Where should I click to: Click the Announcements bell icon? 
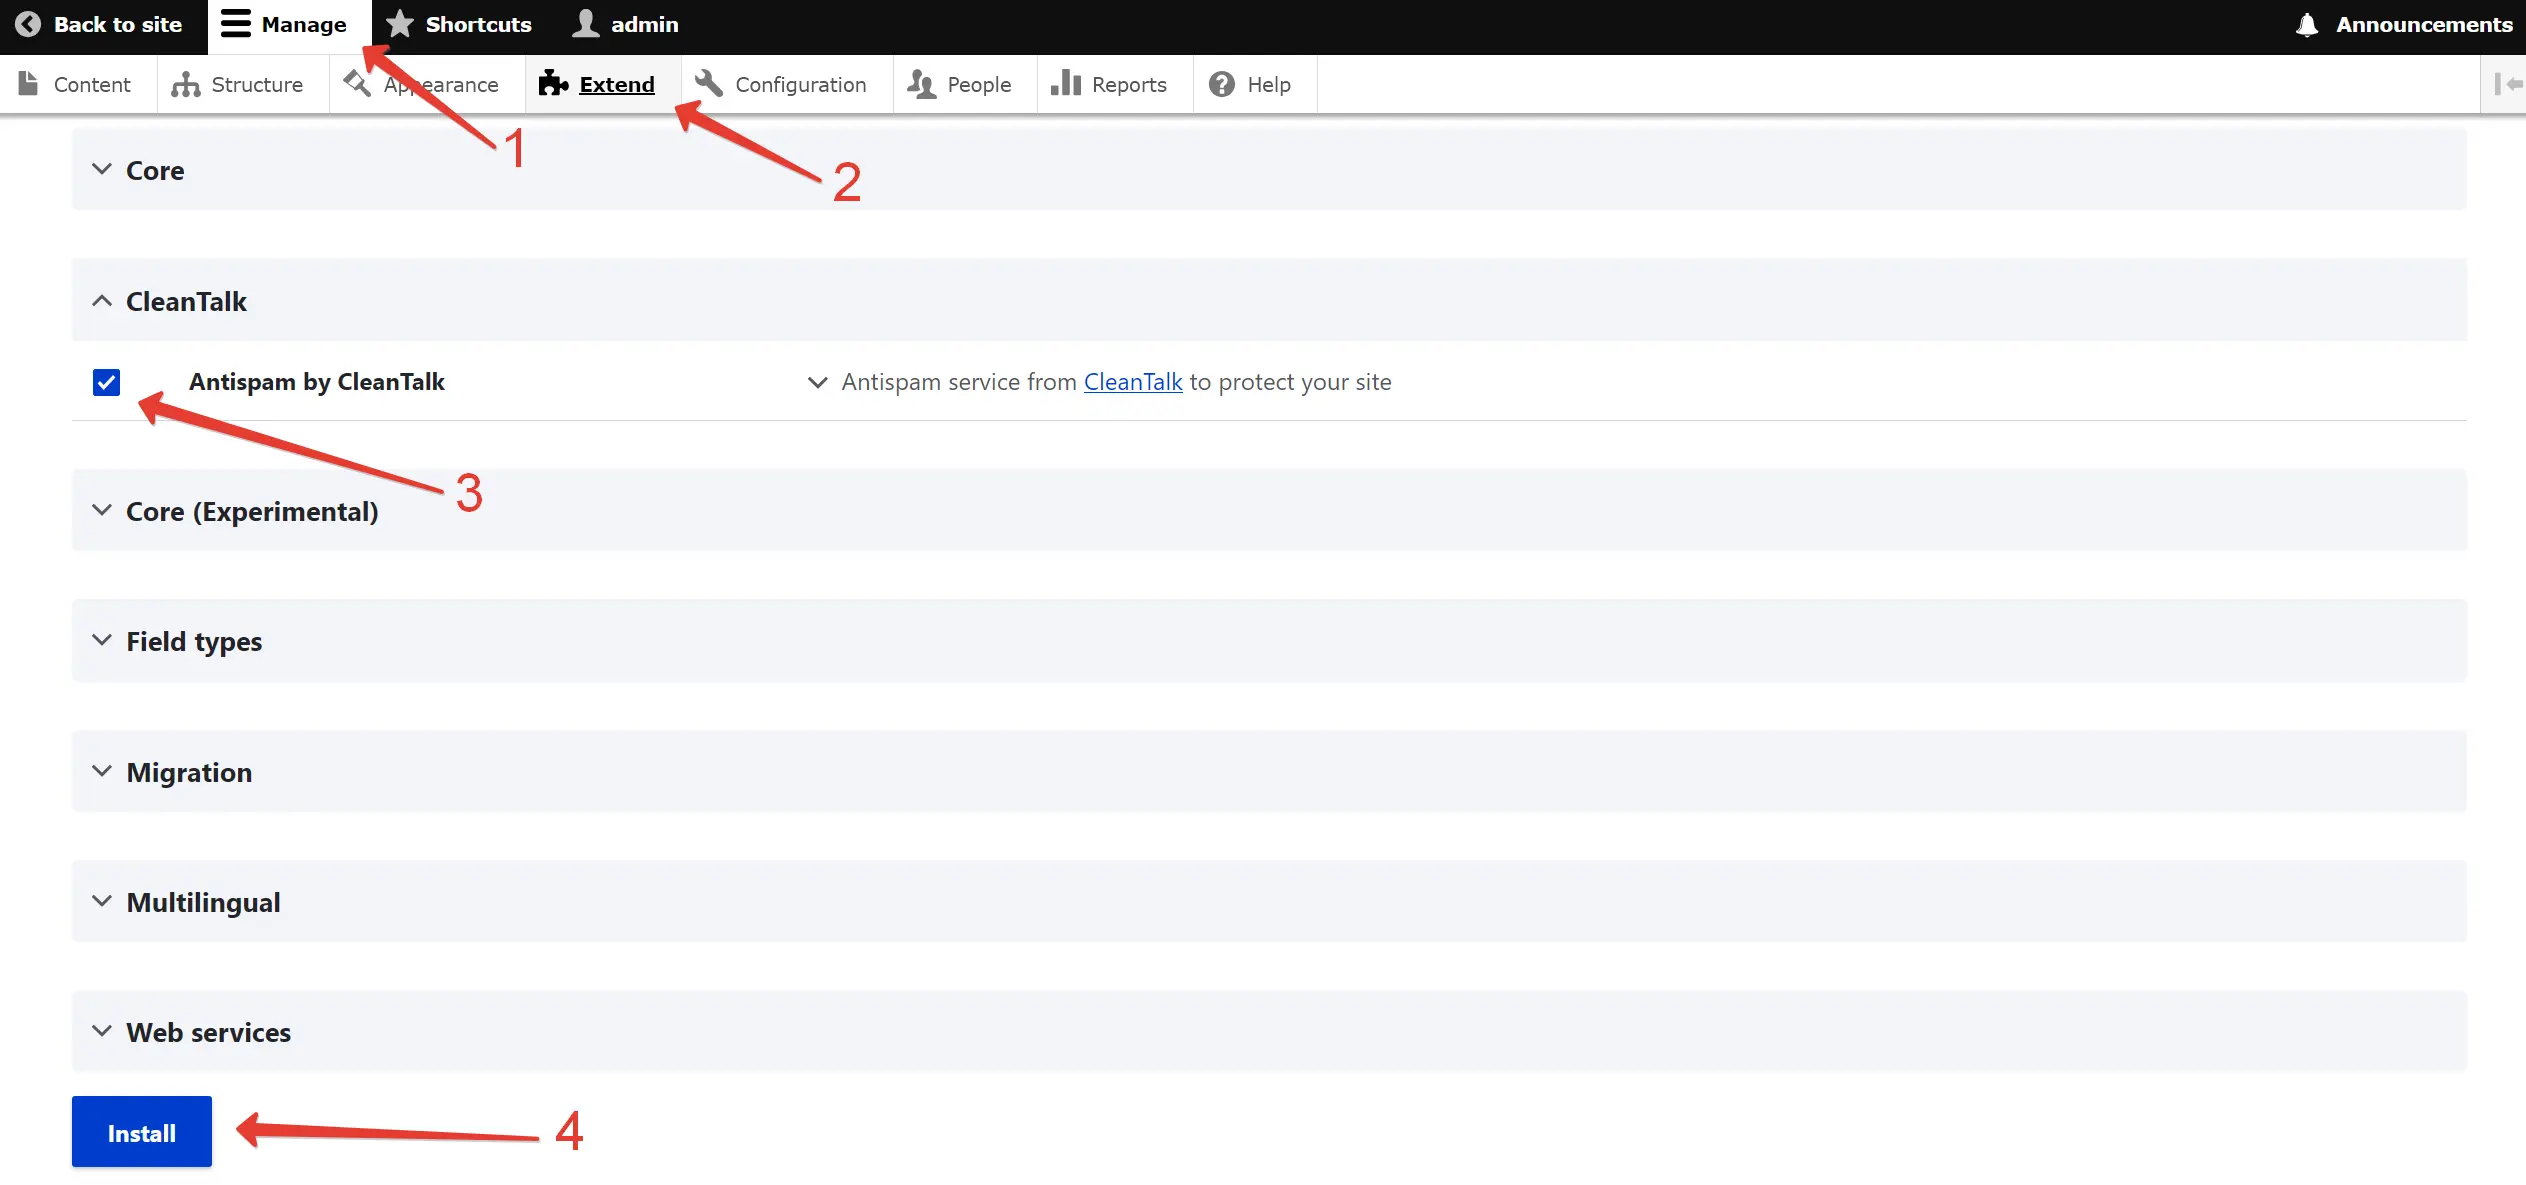[x=2307, y=25]
